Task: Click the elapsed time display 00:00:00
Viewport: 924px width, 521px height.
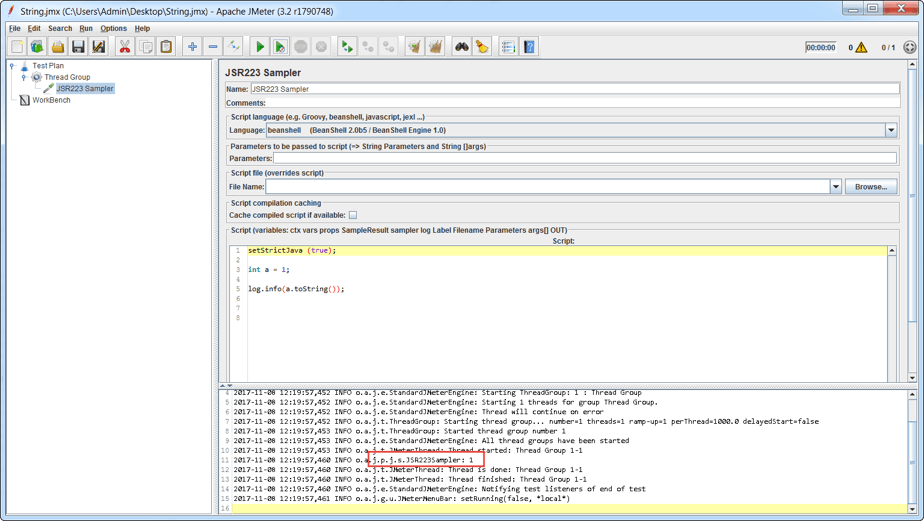Action: coord(821,48)
